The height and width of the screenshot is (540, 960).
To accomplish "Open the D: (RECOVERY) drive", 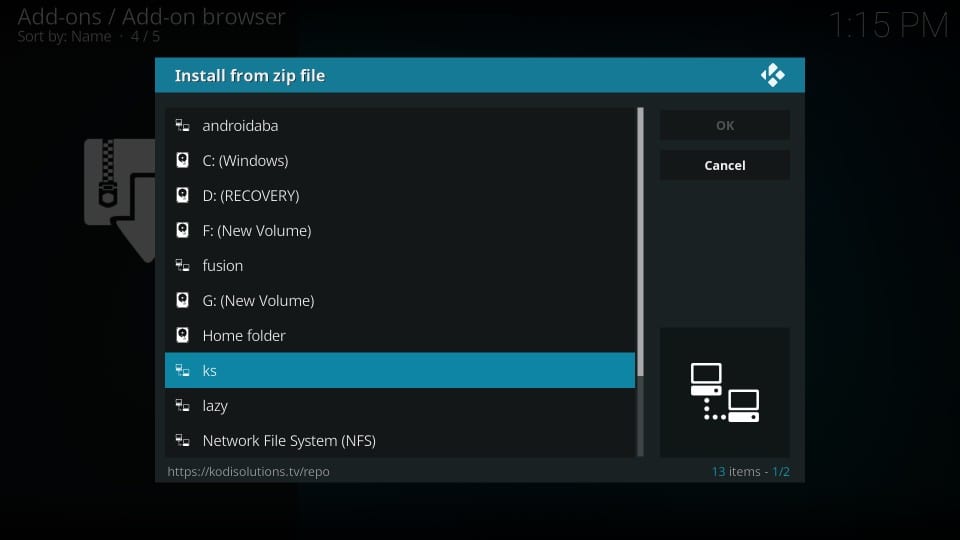I will (400, 195).
